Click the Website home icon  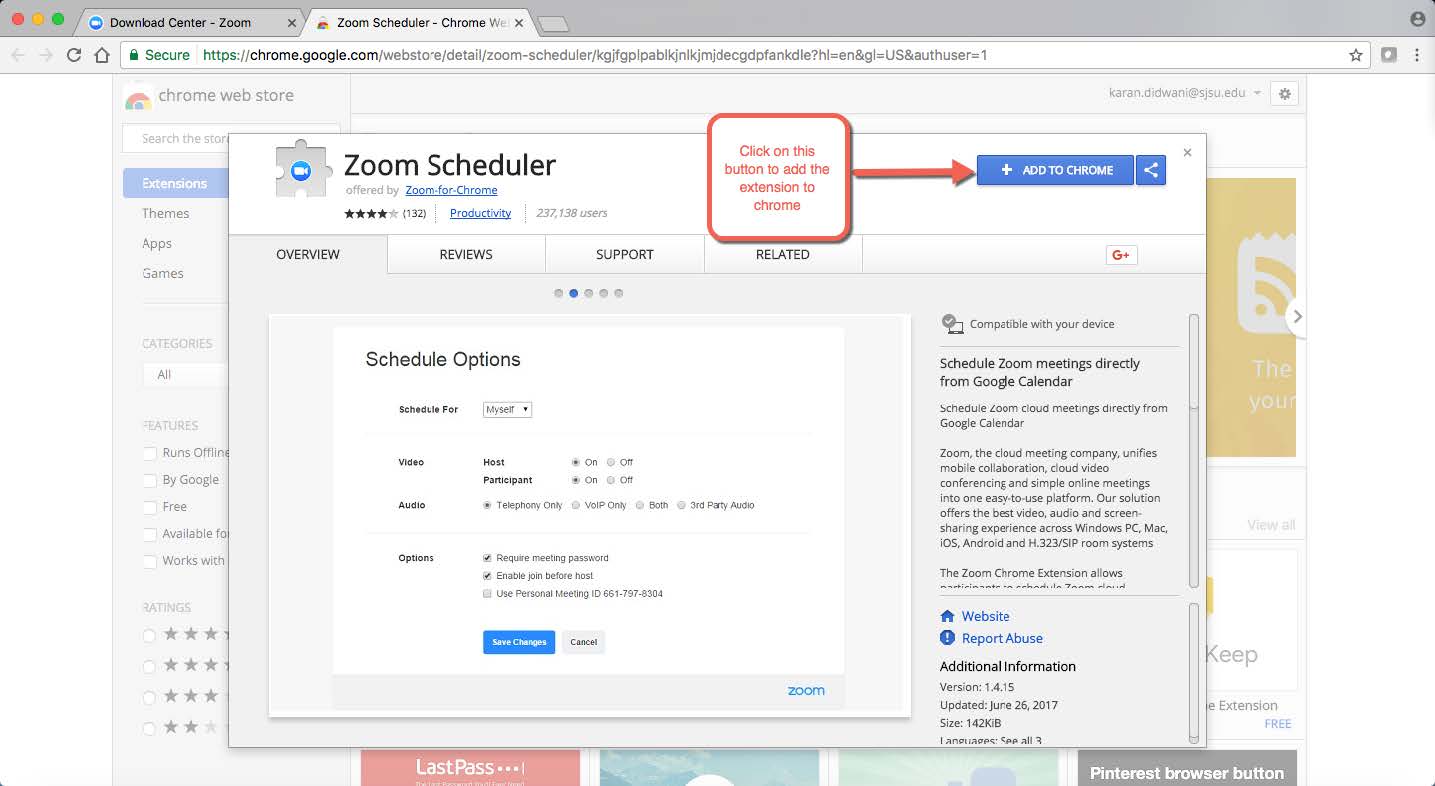pyautogui.click(x=948, y=616)
